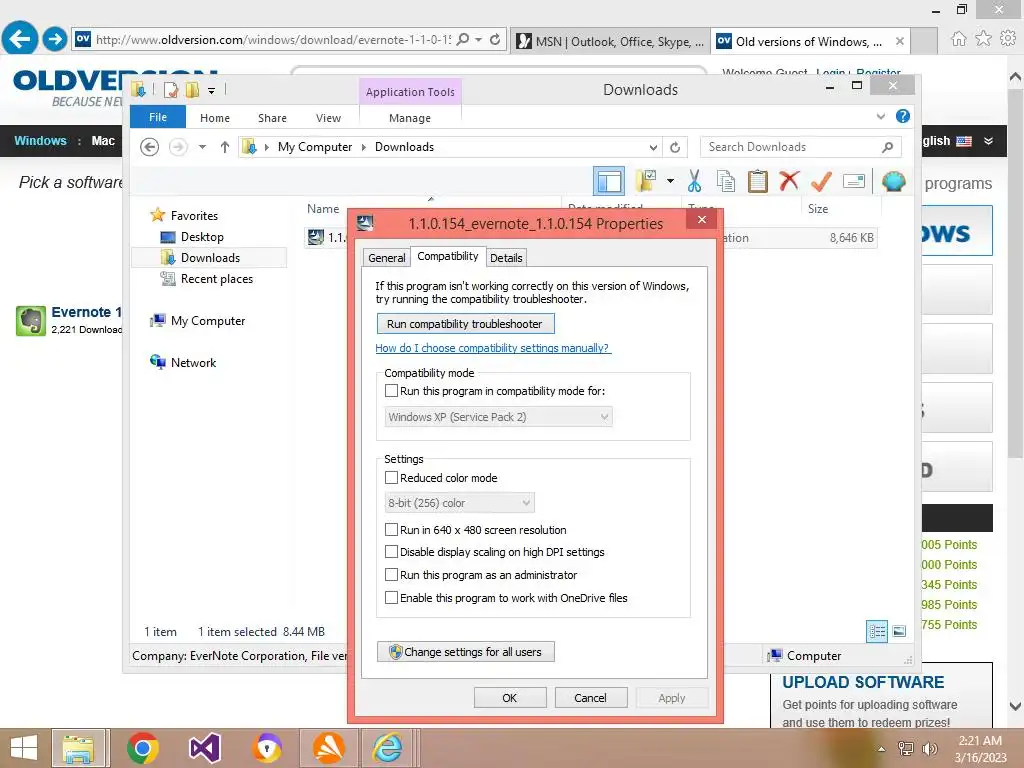1024x768 pixels.
Task: Click the Paste clipboard icon in Explorer toolbar
Action: (x=758, y=181)
